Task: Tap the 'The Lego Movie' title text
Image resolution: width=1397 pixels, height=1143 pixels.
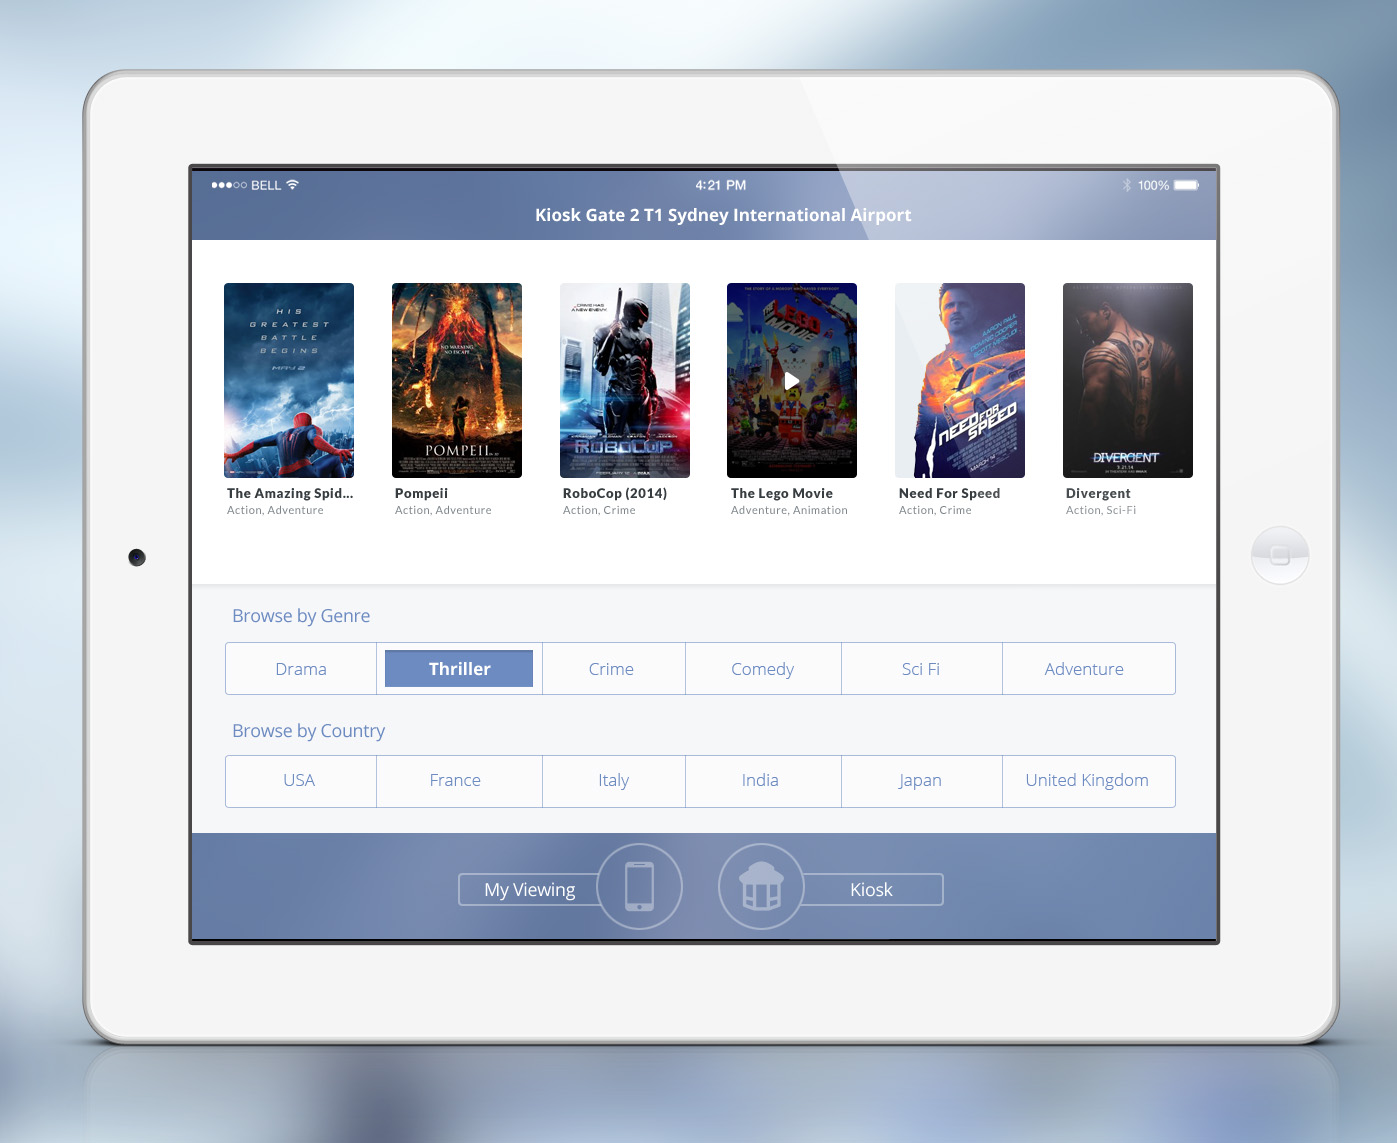Action: click(x=782, y=493)
